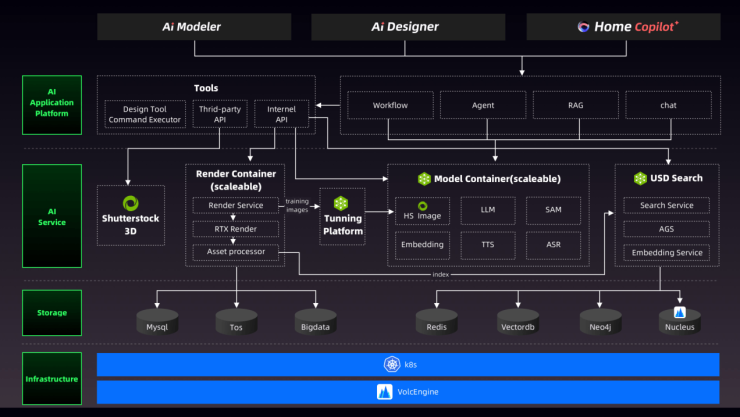This screenshot has height=417, width=740.
Task: Click the blue k8s infrastructure bar
Action: (x=408, y=364)
